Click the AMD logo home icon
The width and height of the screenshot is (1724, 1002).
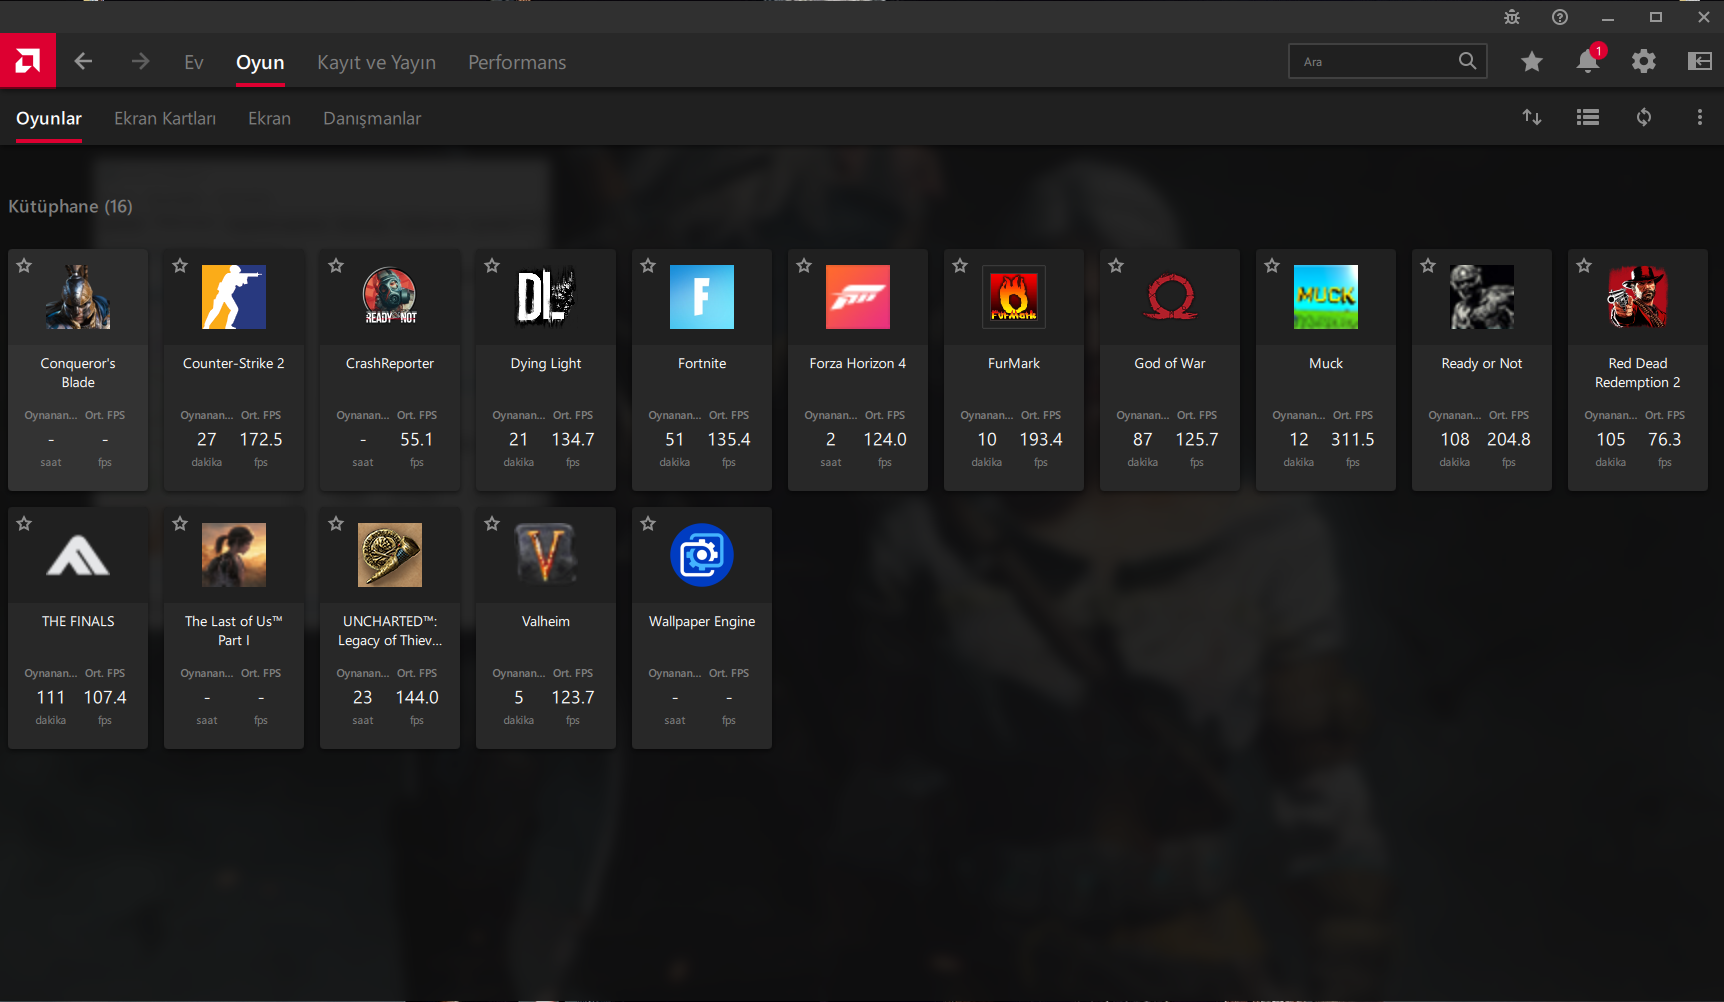[x=28, y=61]
